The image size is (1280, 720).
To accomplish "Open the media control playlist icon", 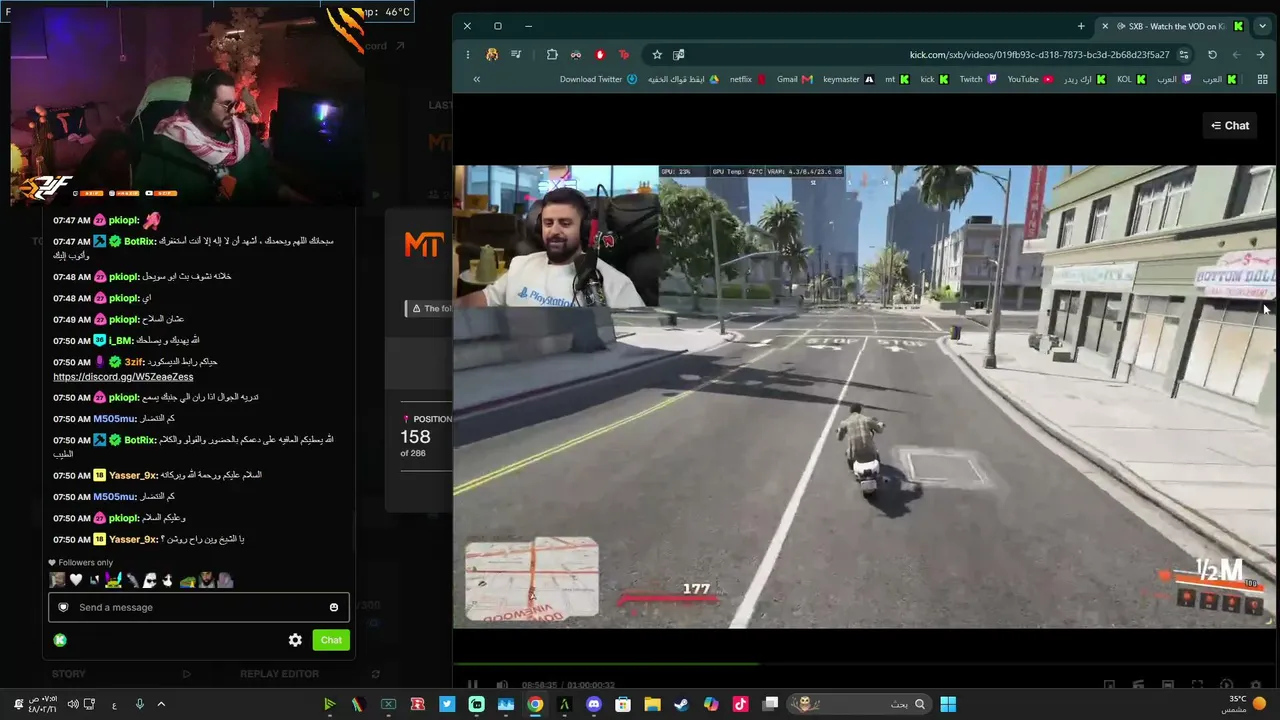I will pos(516,55).
